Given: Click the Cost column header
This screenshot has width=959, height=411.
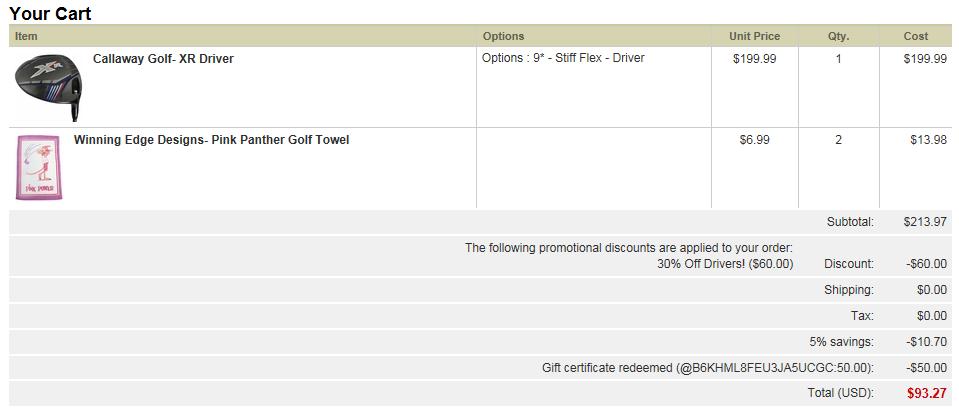Looking at the screenshot, I should (x=916, y=36).
